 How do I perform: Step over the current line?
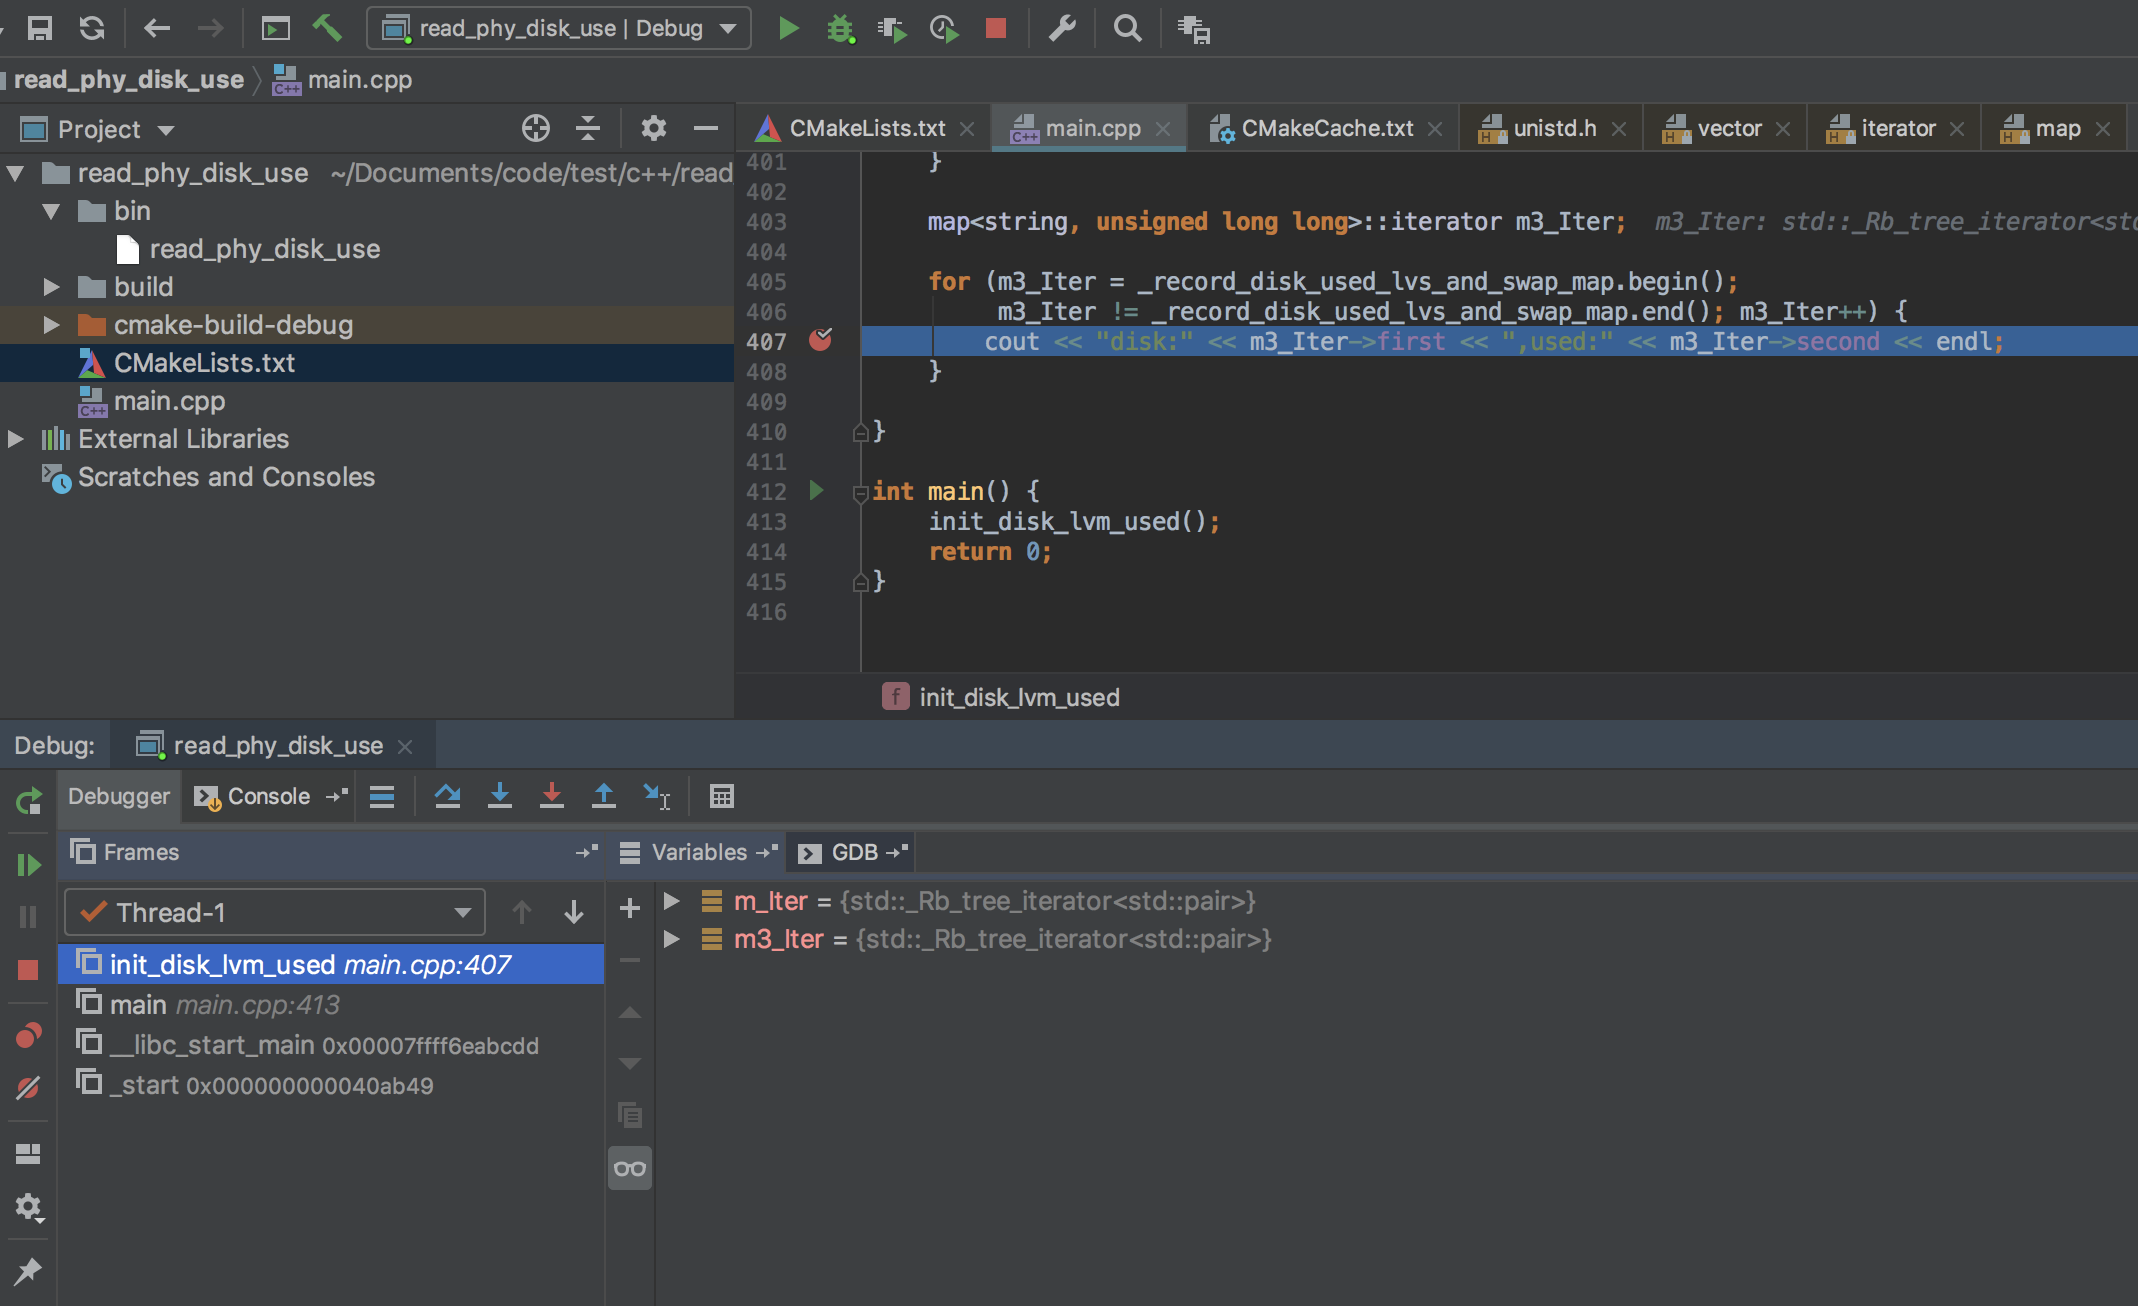coord(448,796)
